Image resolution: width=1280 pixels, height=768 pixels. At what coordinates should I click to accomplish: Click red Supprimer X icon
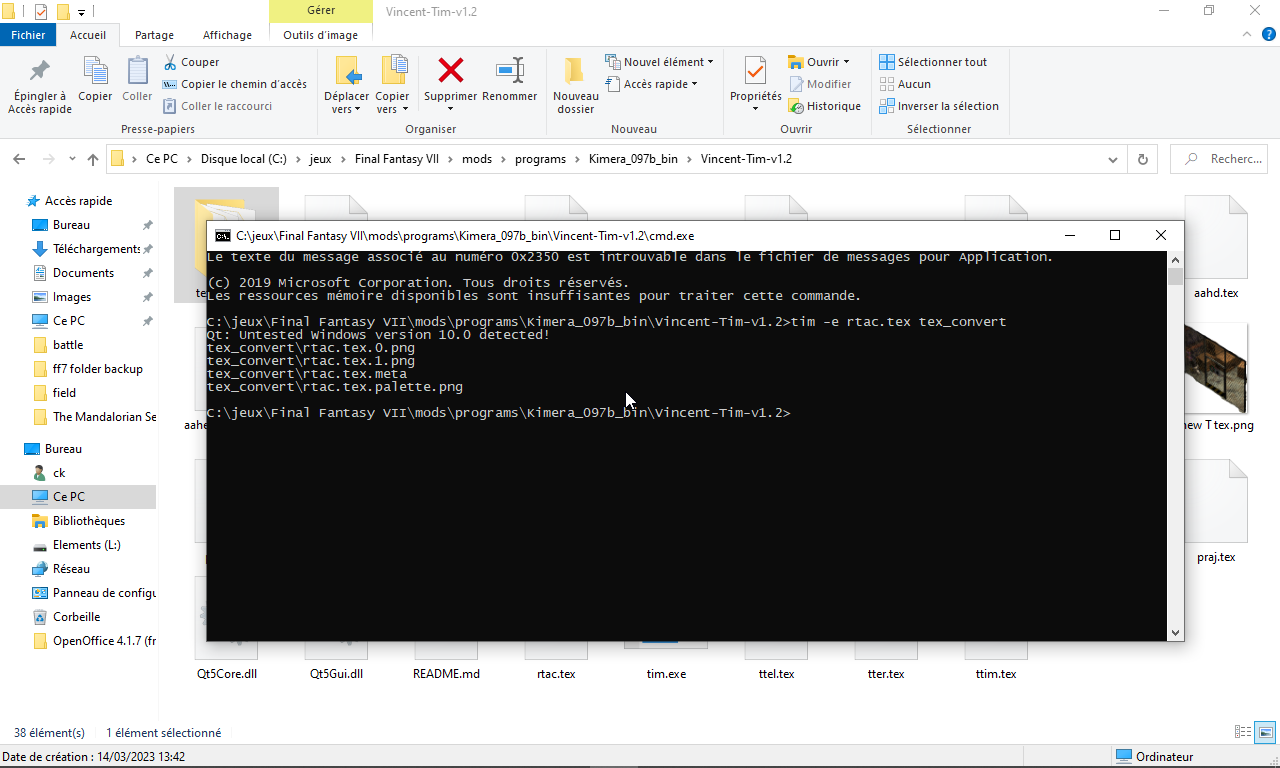click(451, 70)
